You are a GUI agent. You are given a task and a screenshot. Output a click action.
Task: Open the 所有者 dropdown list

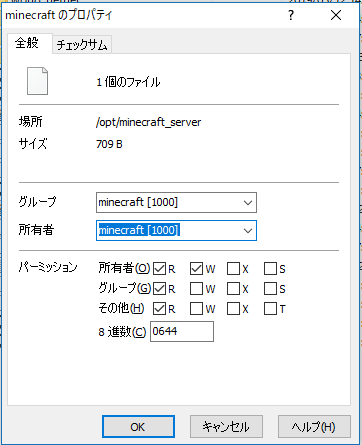248,231
